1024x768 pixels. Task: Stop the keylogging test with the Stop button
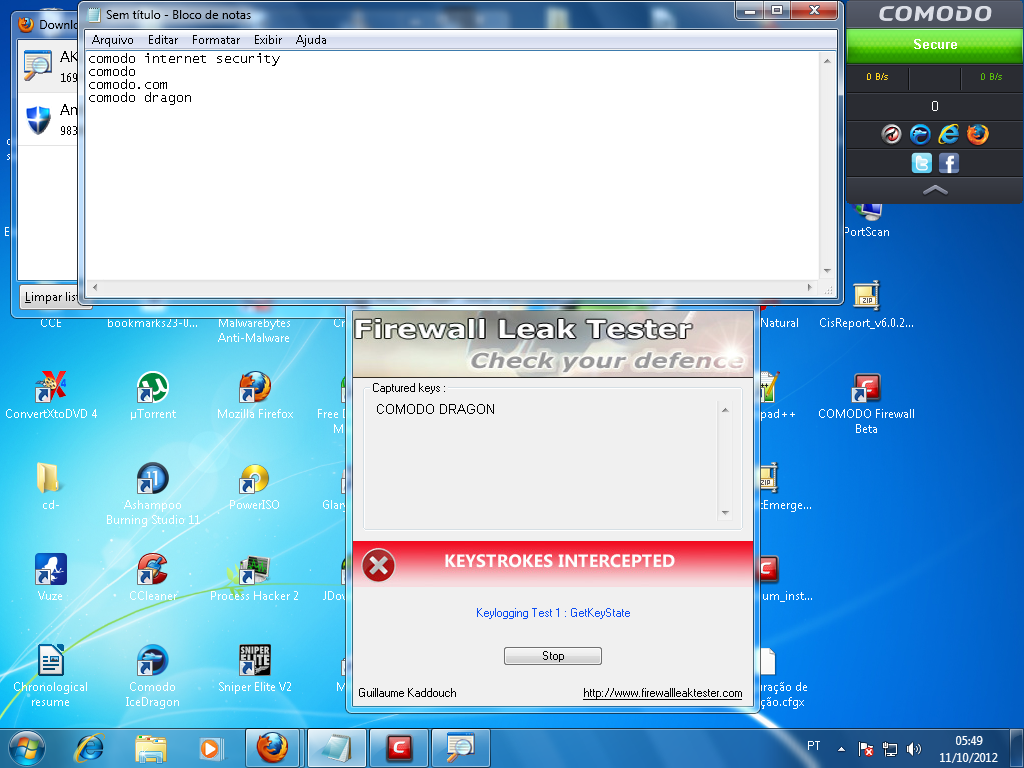point(552,656)
